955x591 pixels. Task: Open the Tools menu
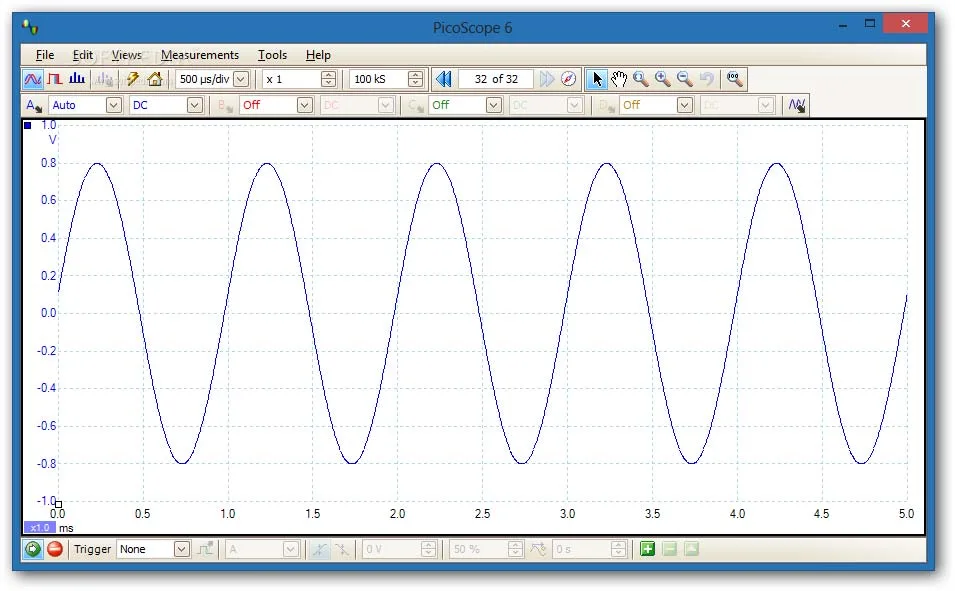tap(272, 55)
